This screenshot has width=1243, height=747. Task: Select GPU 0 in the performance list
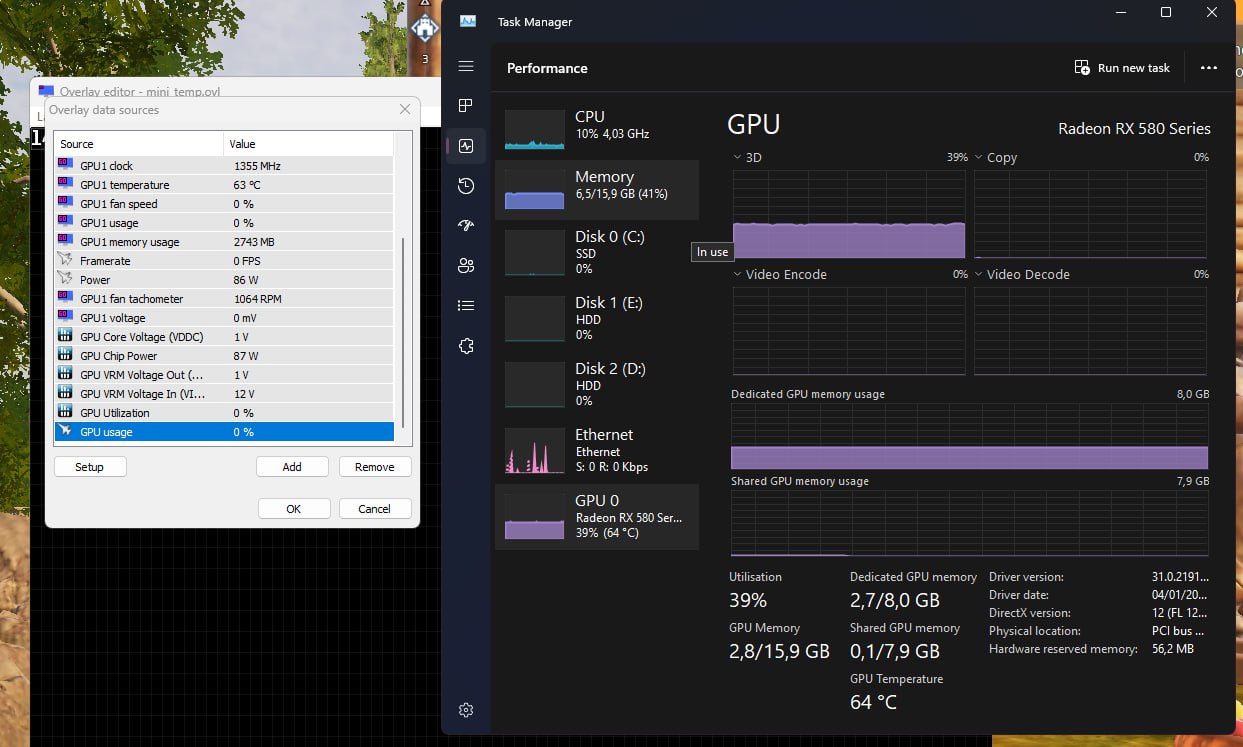597,516
